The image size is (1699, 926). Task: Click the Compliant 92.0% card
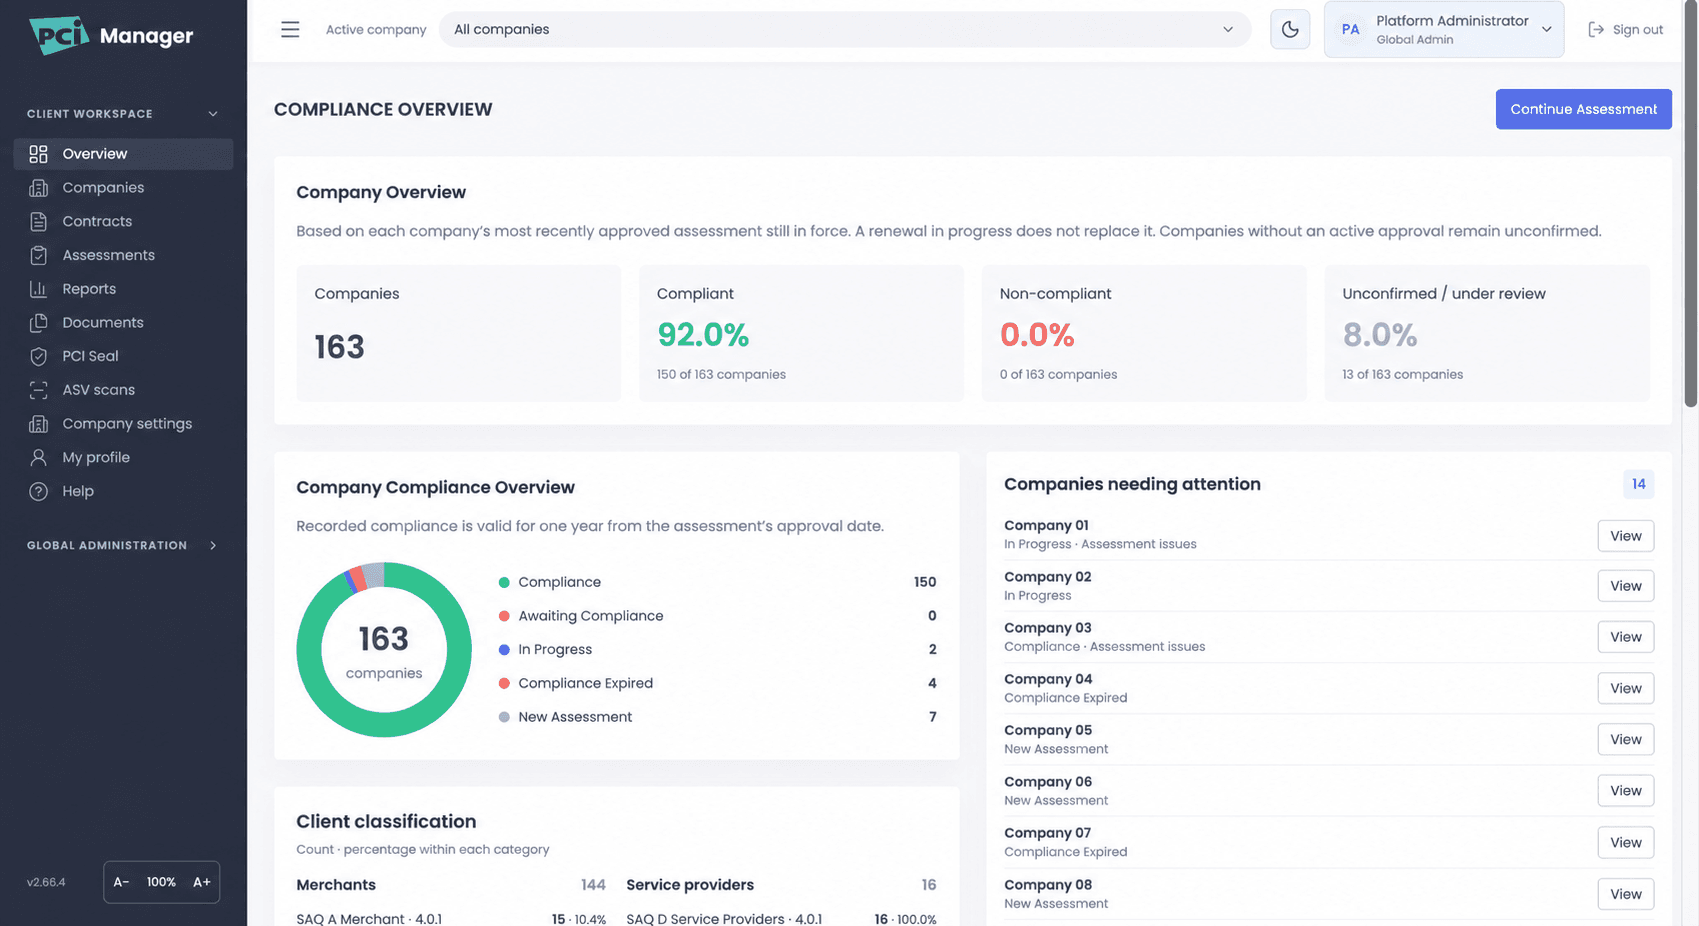tap(801, 333)
